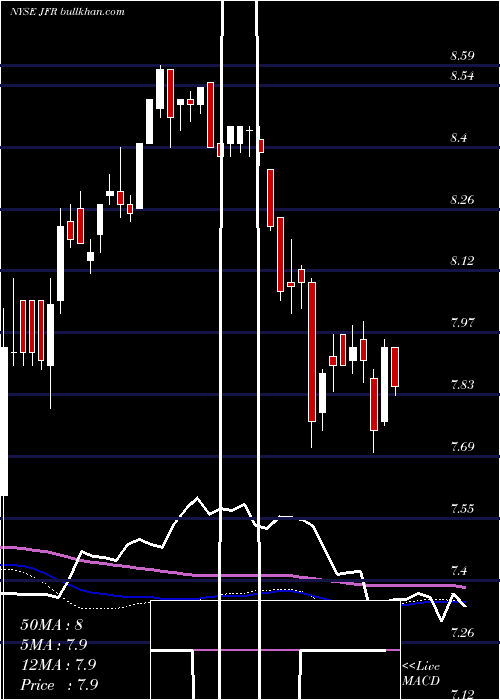Select the 8.12 price level label

click(462, 260)
